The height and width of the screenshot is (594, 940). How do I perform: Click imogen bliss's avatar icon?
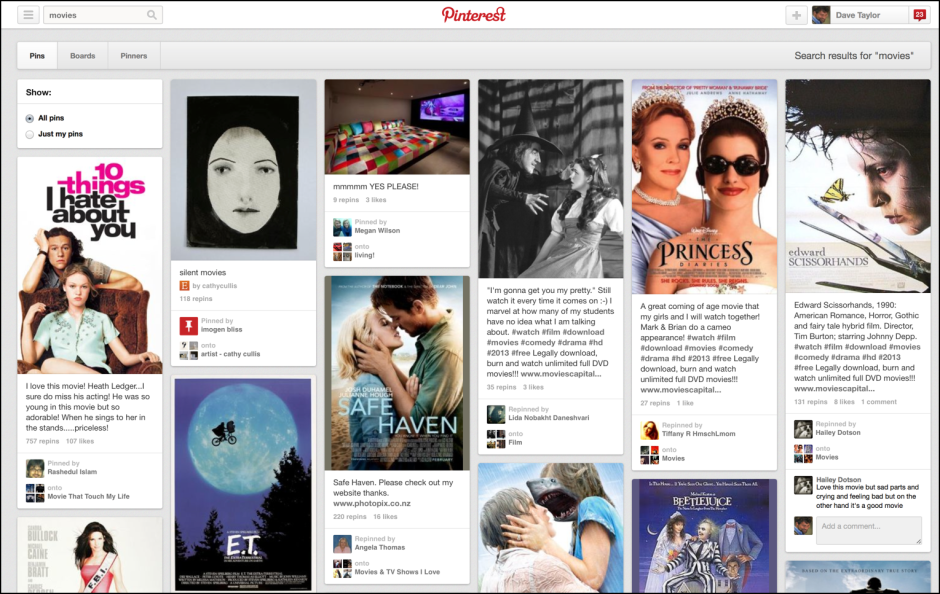coord(188,325)
